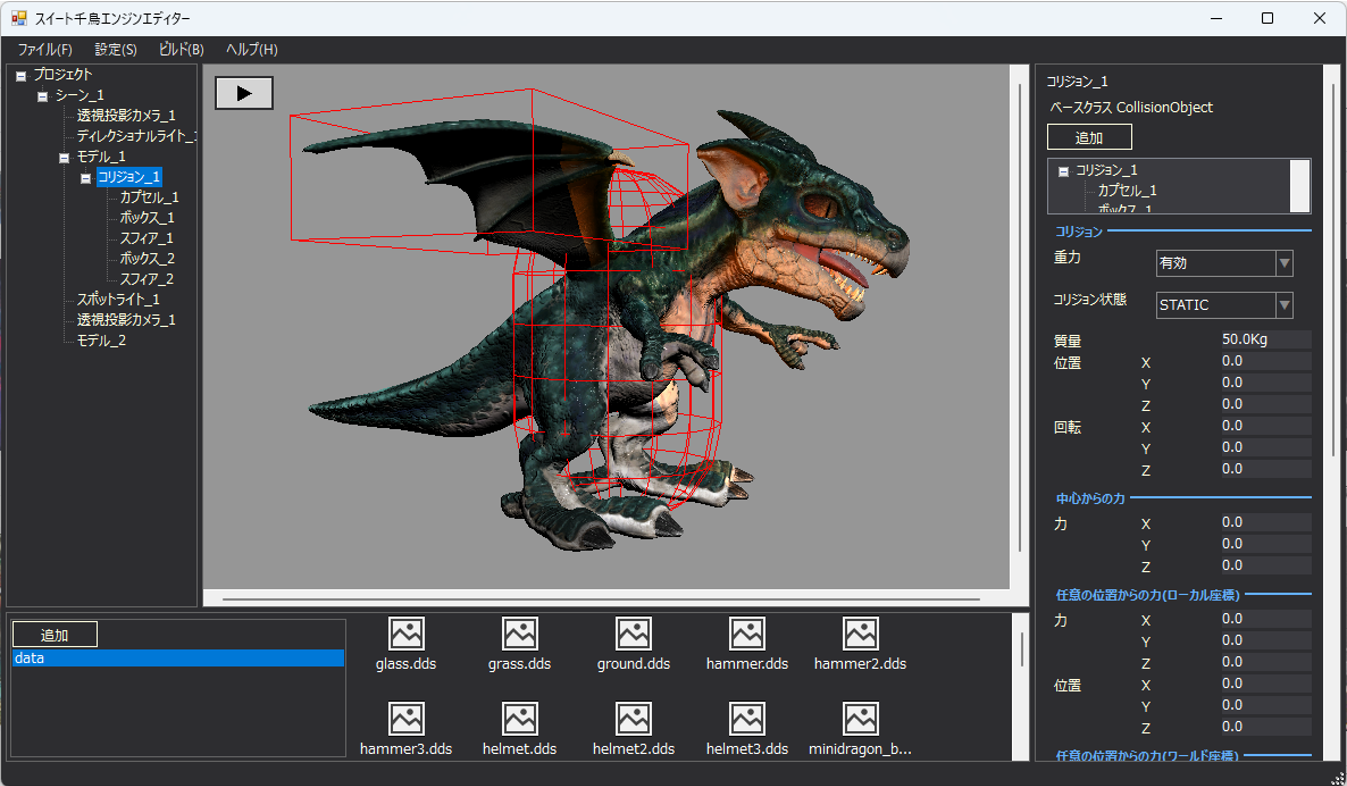Click the helmet.dds image icon

(x=520, y=718)
